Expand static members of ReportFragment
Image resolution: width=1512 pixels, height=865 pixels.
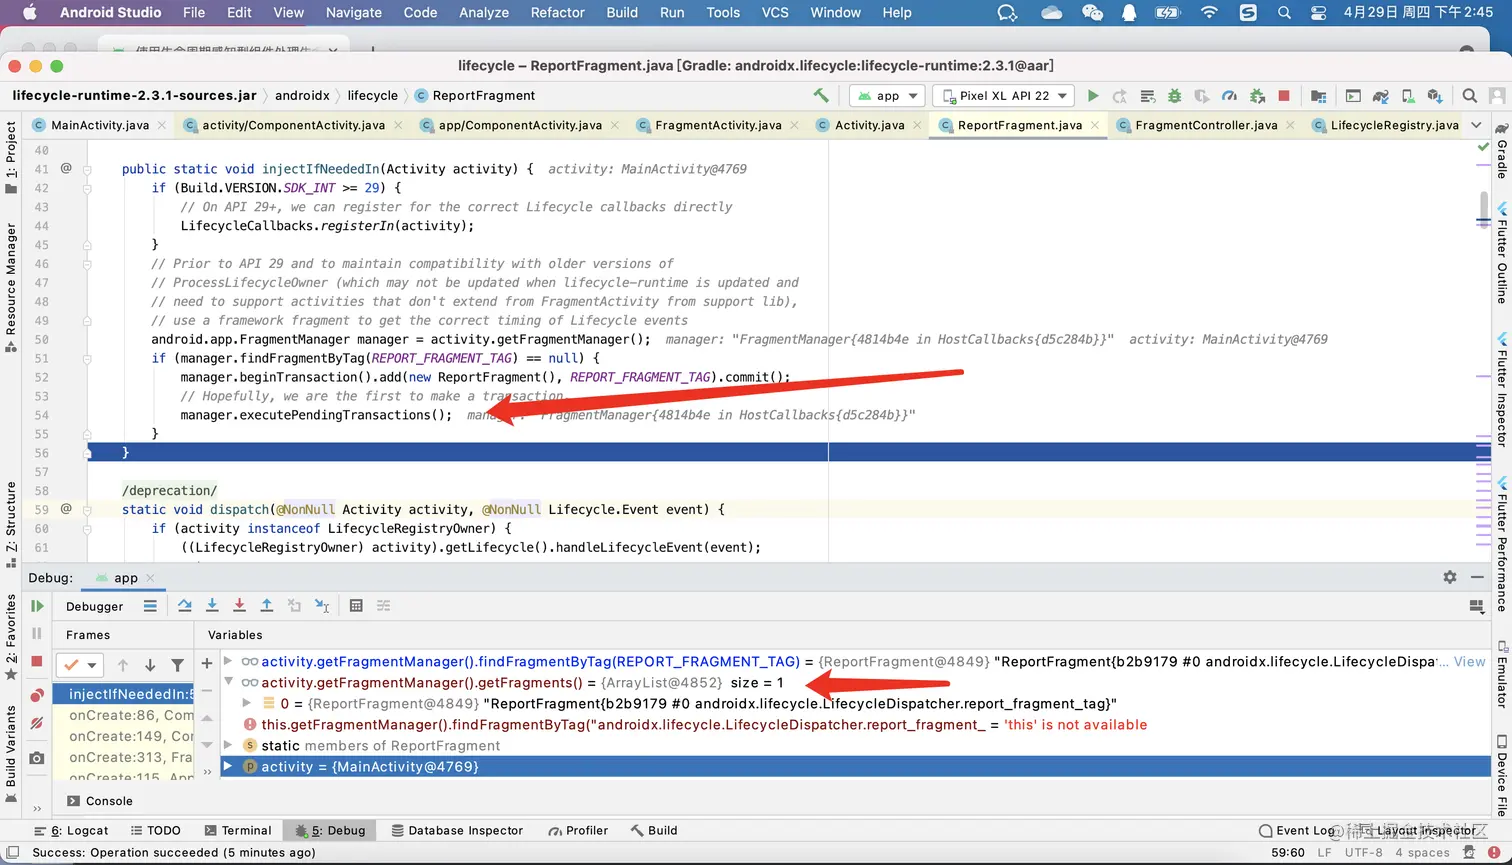click(x=229, y=745)
